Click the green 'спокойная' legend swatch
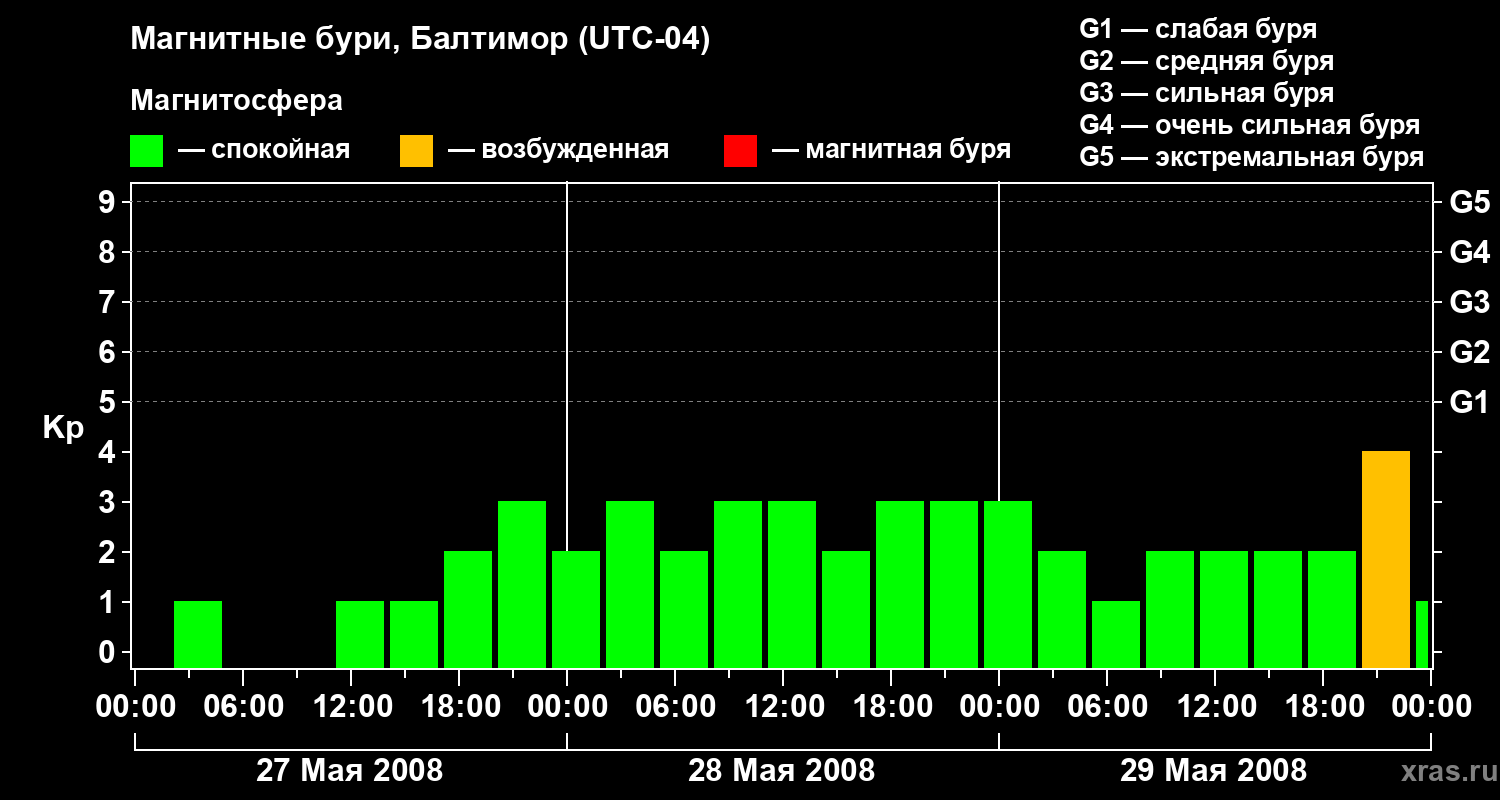Viewport: 1500px width, 800px height. tap(146, 151)
